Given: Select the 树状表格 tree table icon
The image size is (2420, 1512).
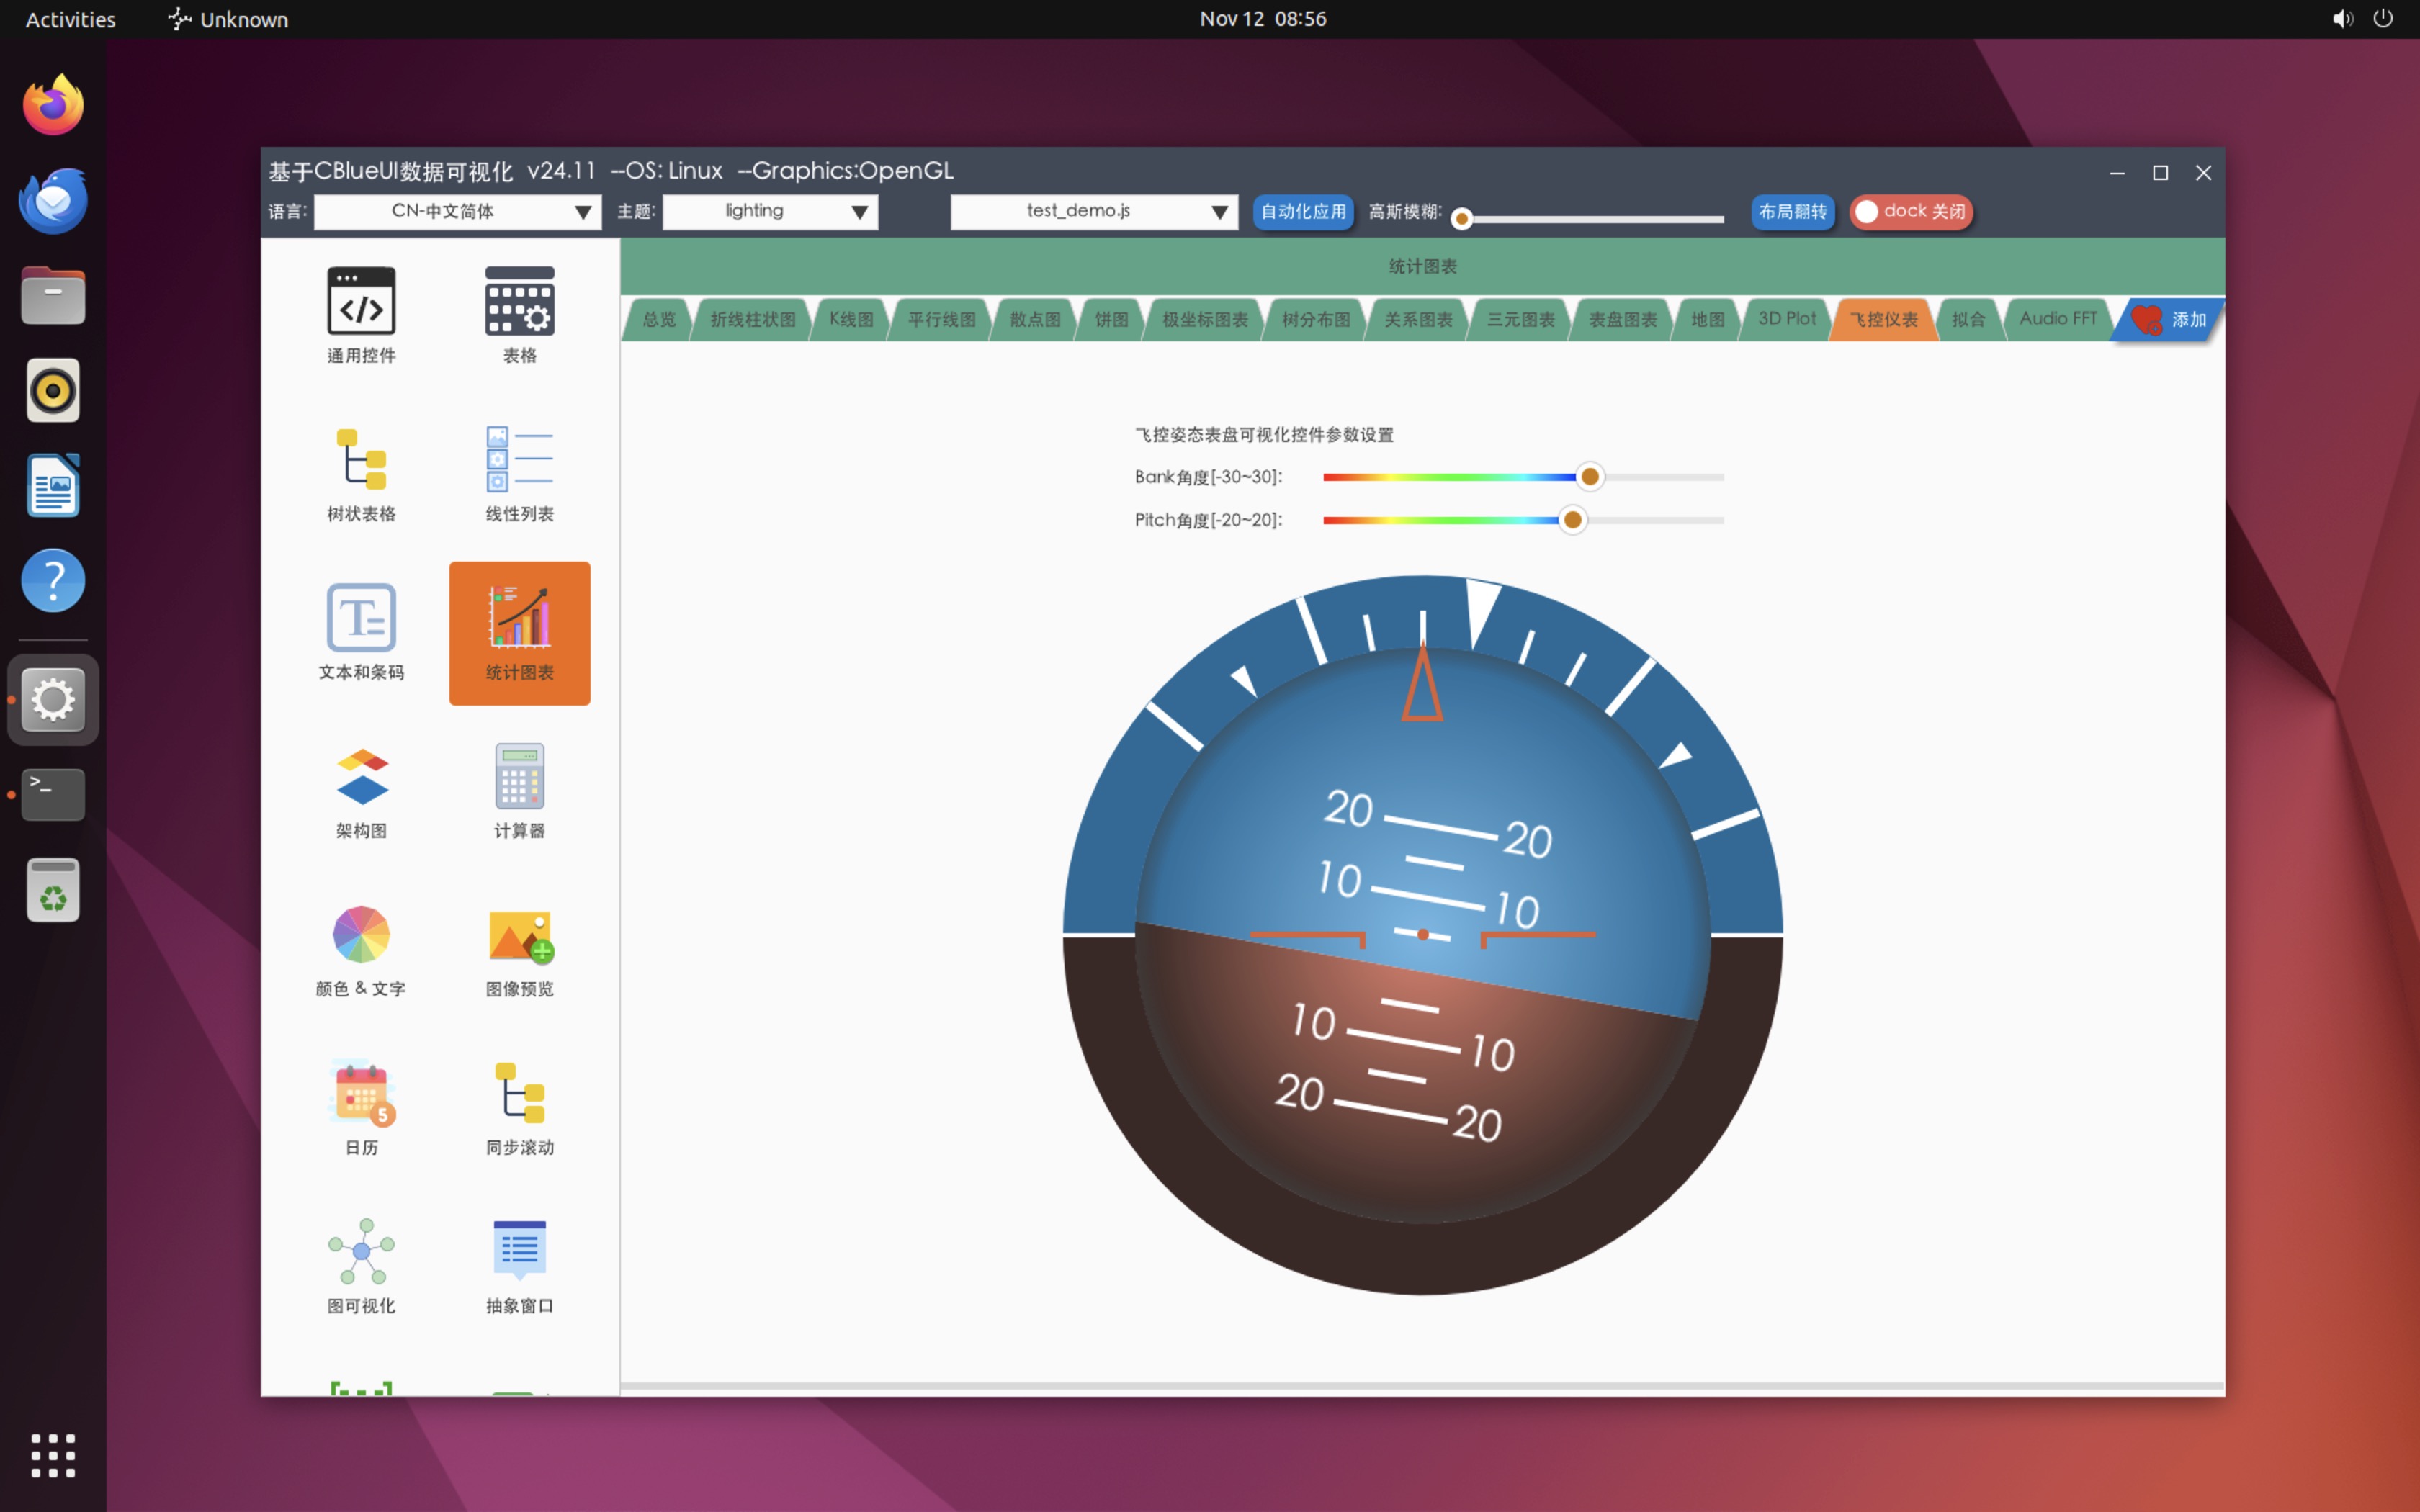Looking at the screenshot, I should 361,474.
